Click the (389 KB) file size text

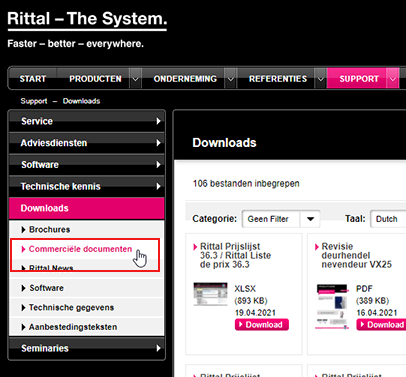(x=373, y=301)
